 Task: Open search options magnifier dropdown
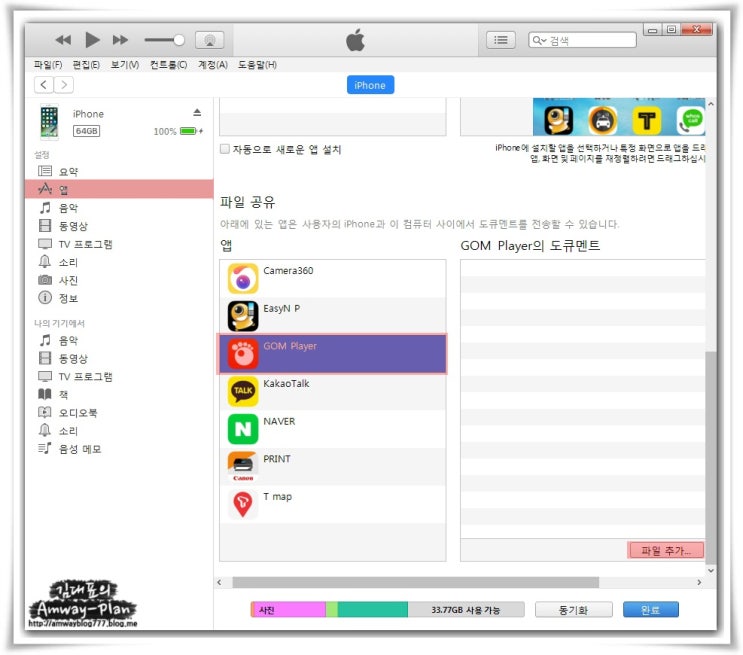coord(539,40)
